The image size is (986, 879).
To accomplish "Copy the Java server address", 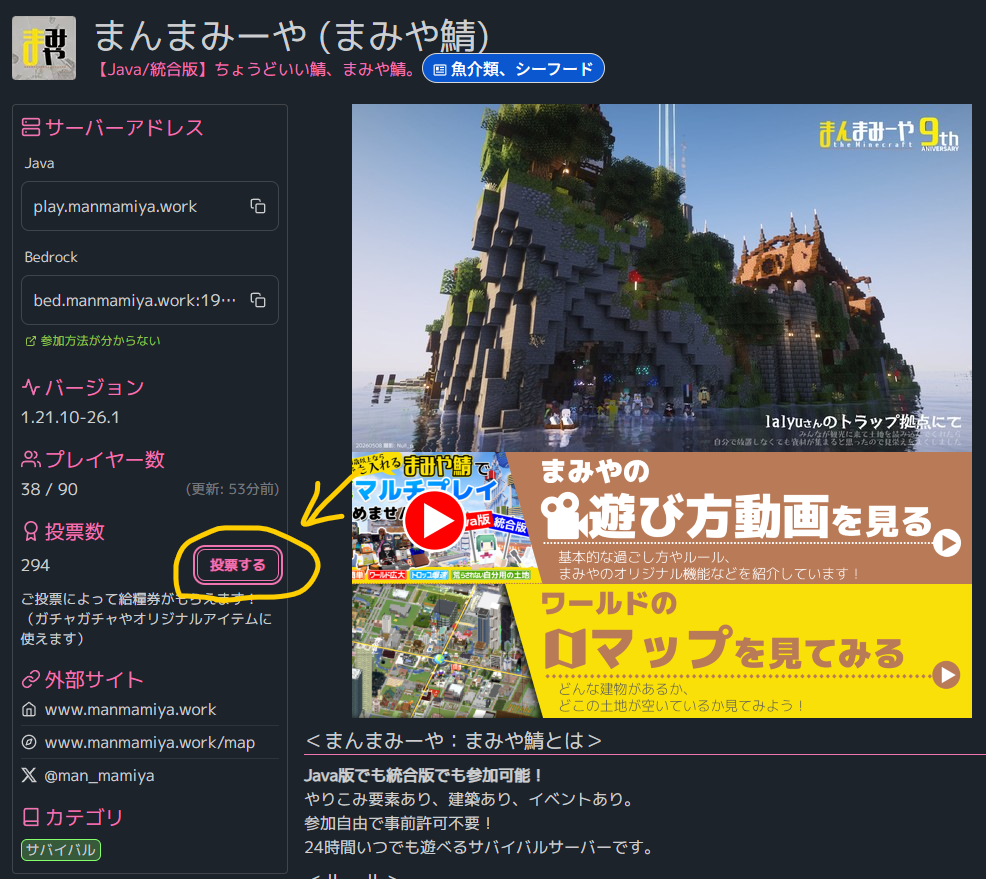I will [x=258, y=206].
